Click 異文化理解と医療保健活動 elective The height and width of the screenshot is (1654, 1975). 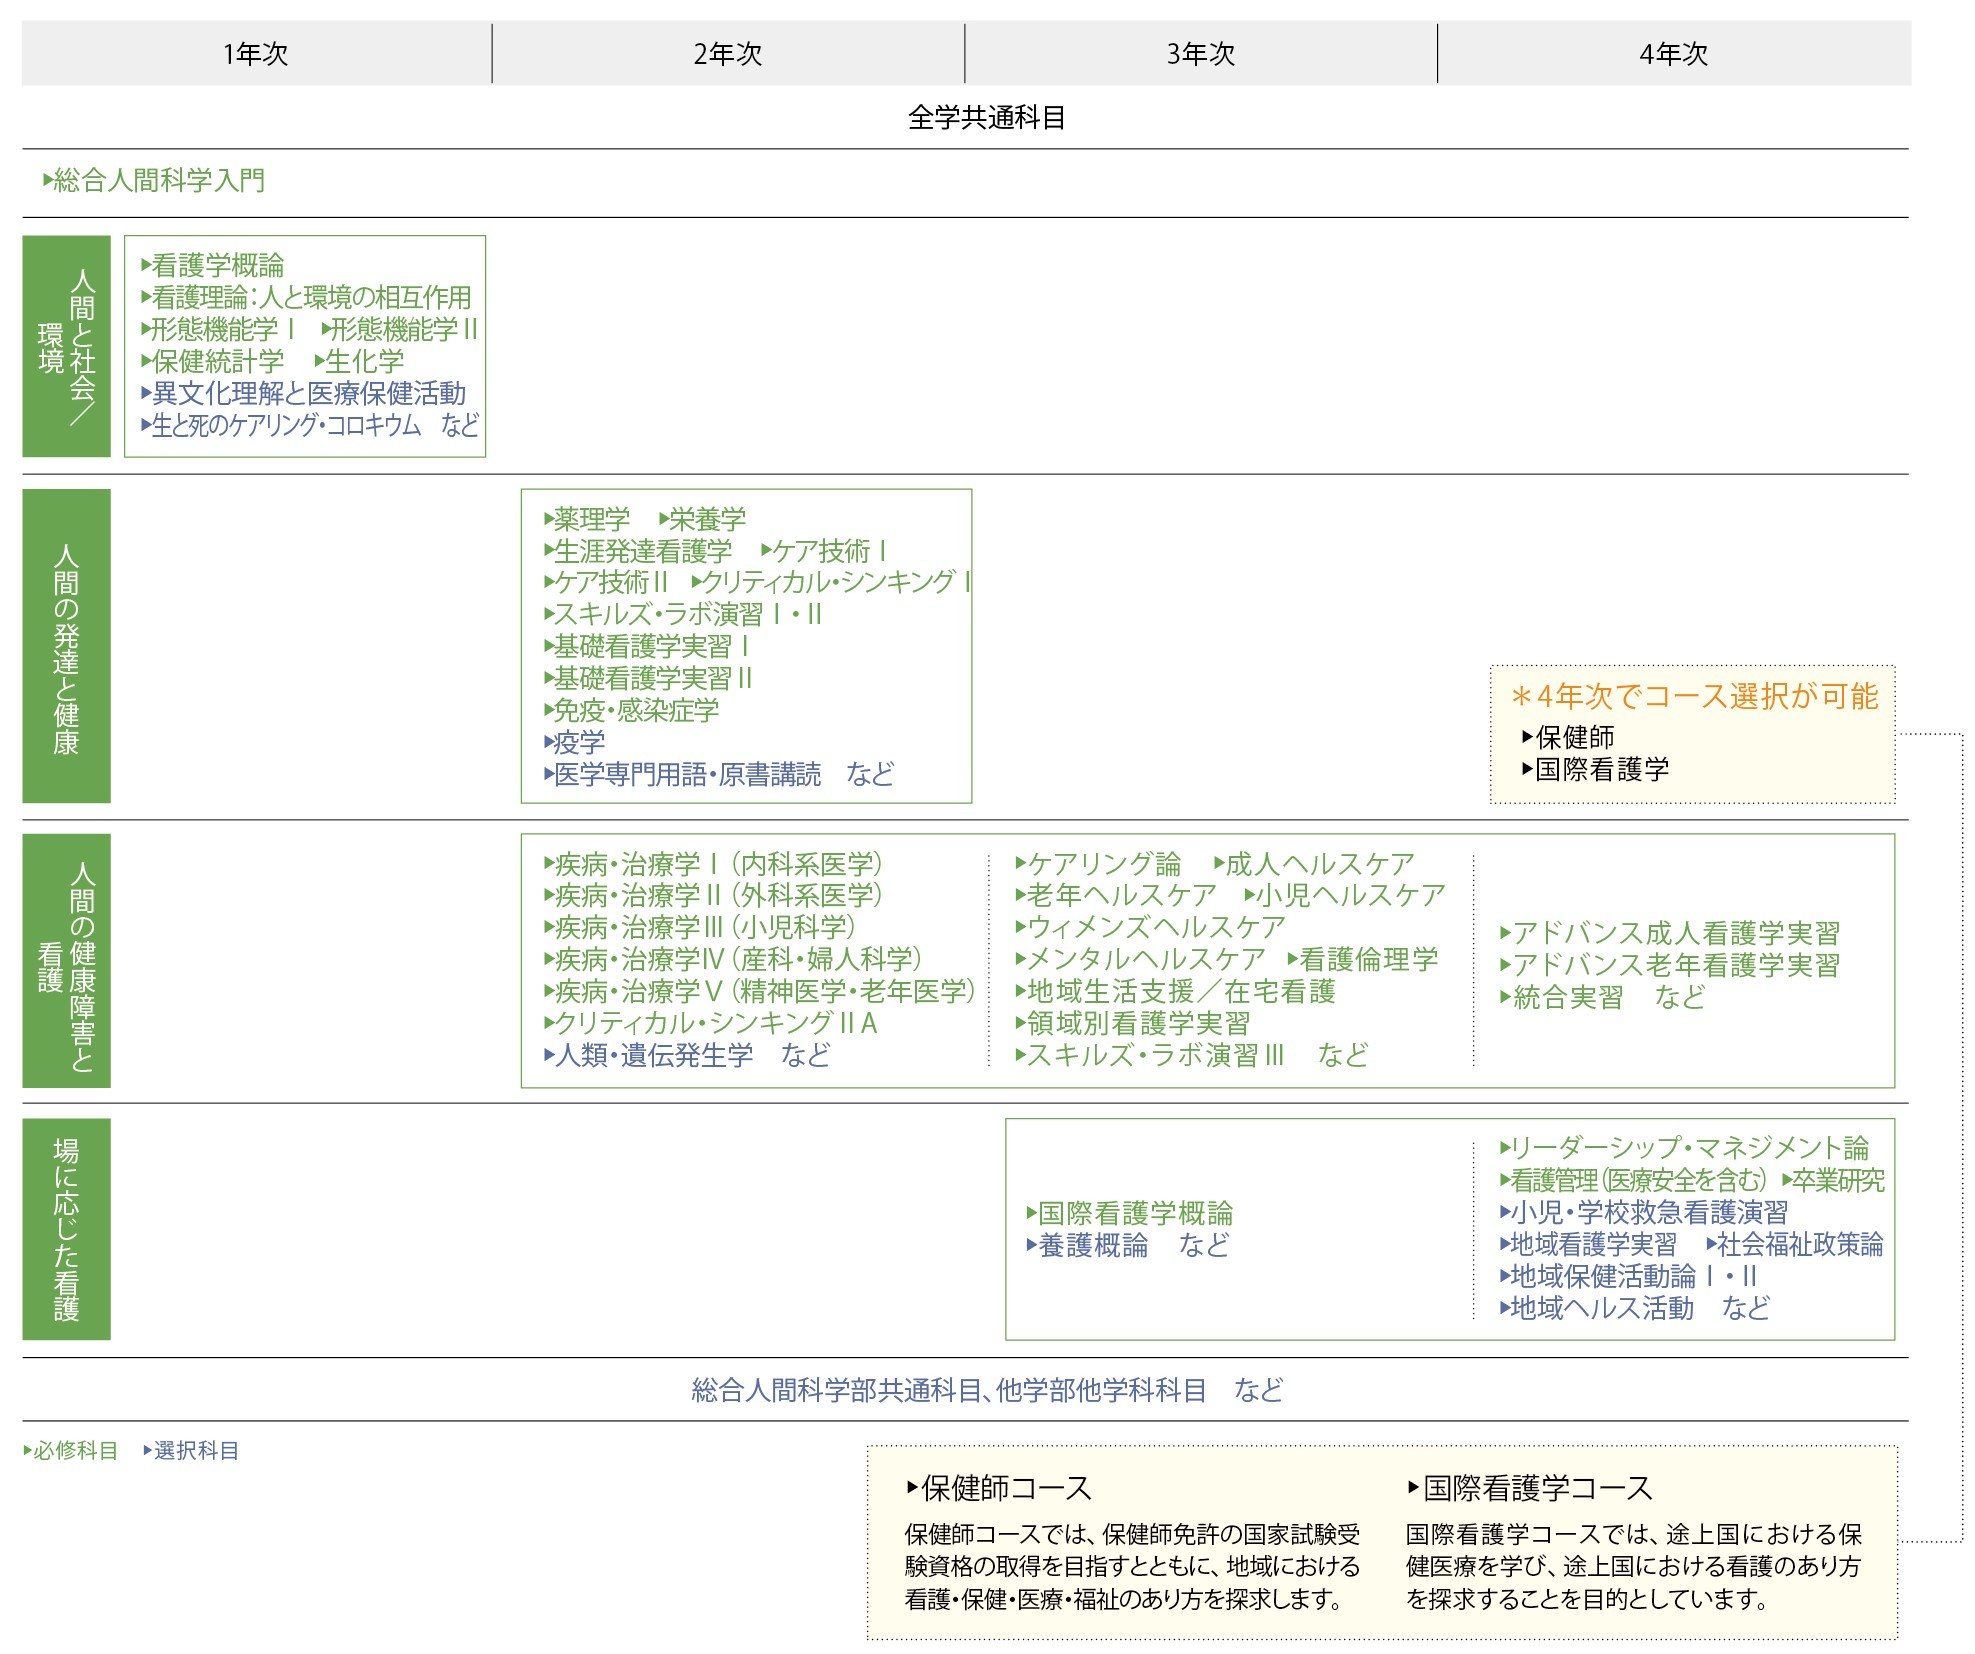(x=304, y=393)
